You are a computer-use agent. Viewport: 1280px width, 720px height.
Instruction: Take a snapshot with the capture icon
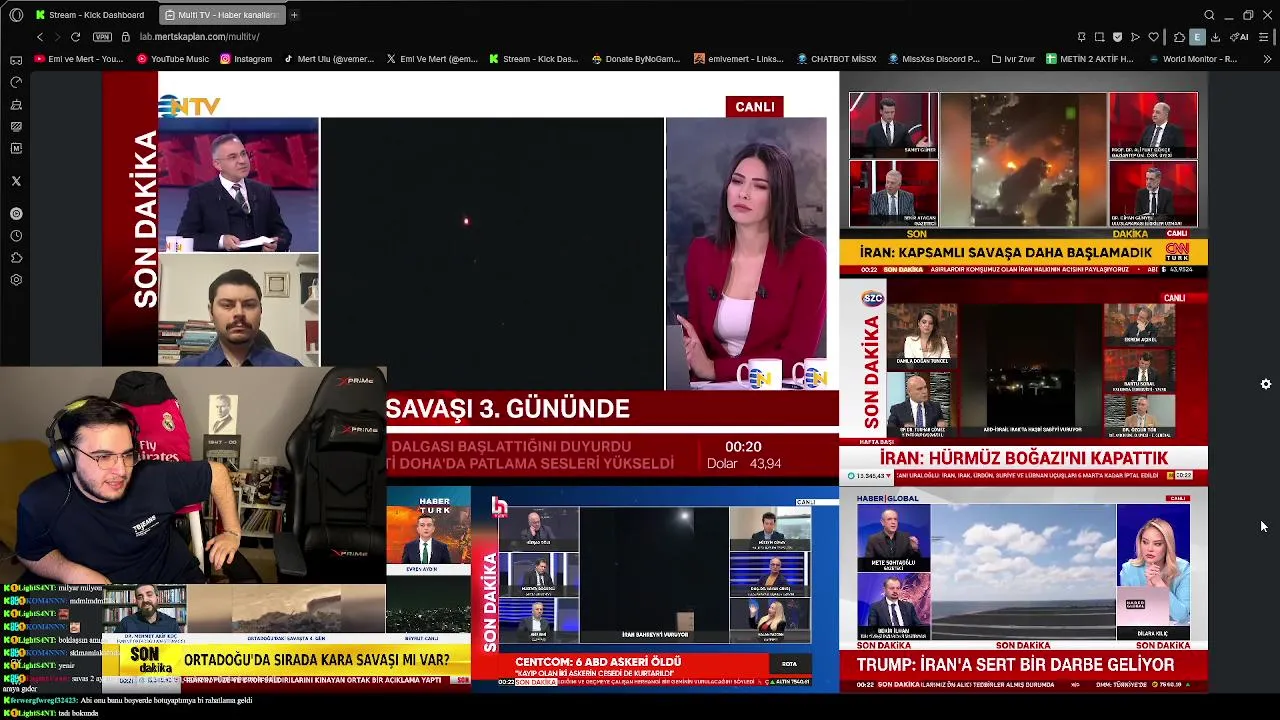(x=1099, y=37)
